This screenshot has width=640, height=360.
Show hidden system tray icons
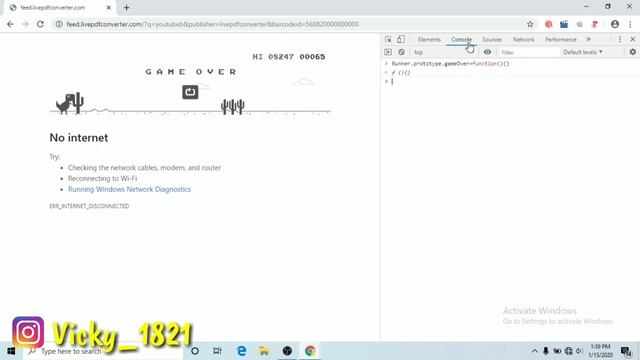(x=534, y=351)
